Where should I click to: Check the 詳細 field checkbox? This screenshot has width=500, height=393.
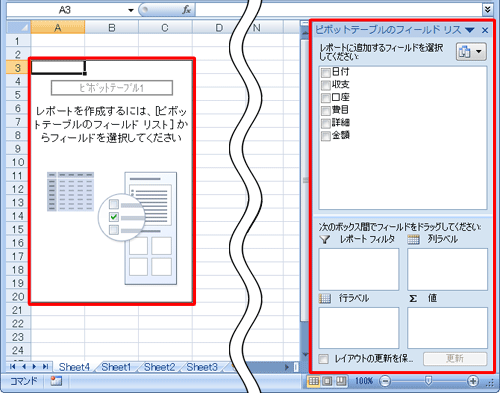click(326, 123)
